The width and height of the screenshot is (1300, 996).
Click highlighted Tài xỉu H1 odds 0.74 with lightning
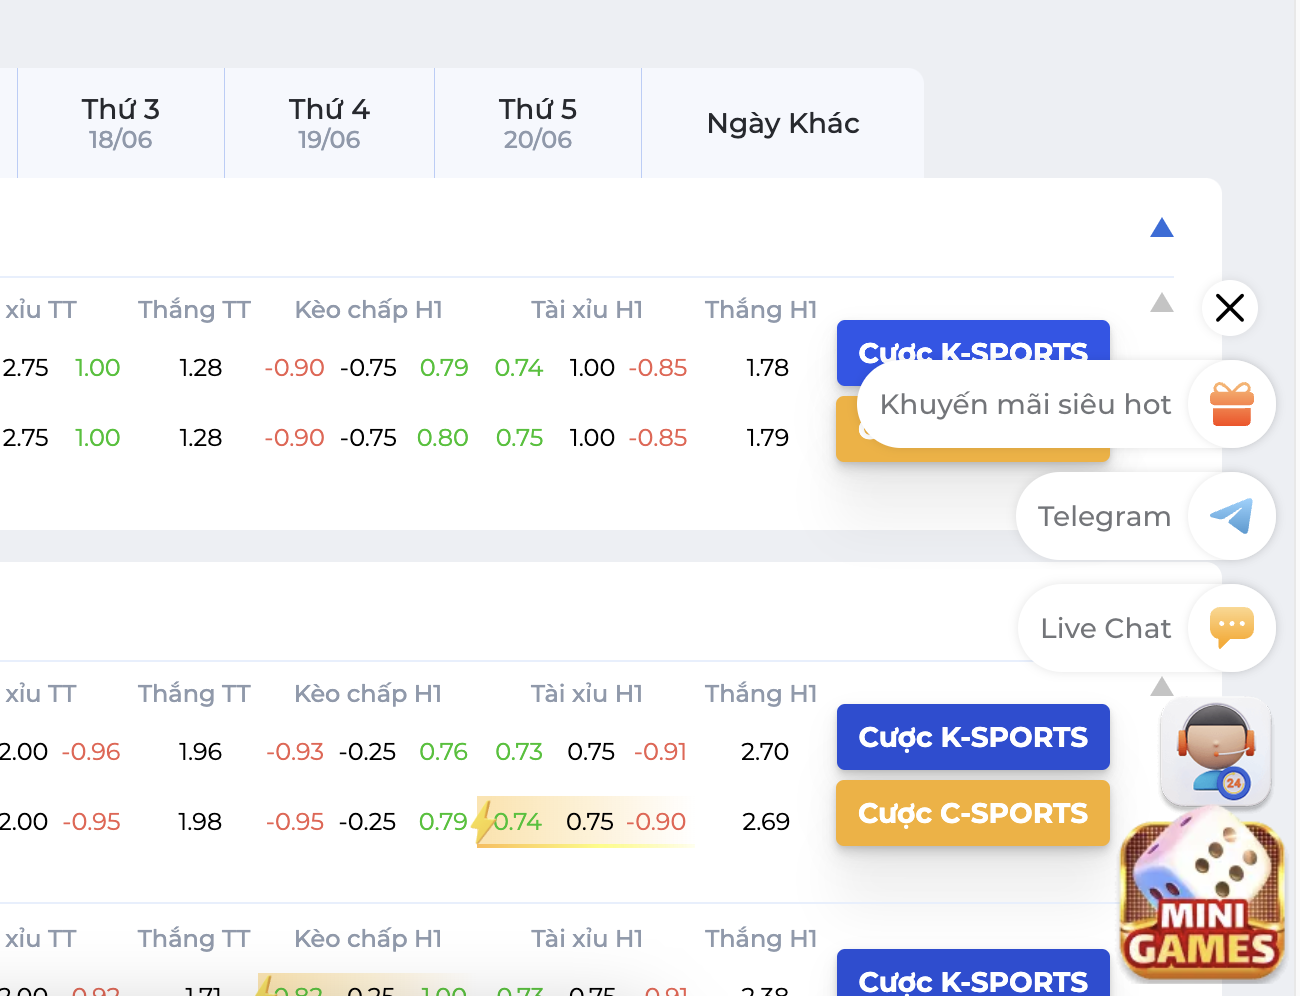(517, 822)
